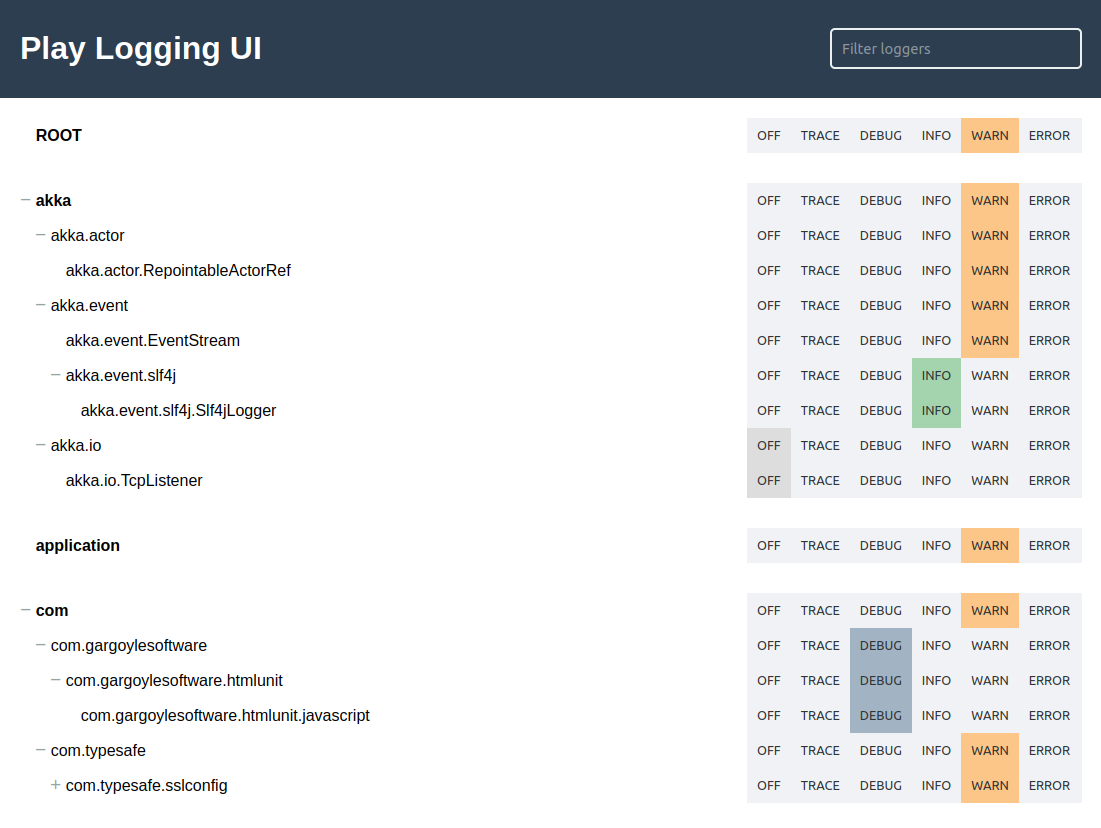
Task: Click the akka.io.TcpListener logger name
Action: [134, 481]
